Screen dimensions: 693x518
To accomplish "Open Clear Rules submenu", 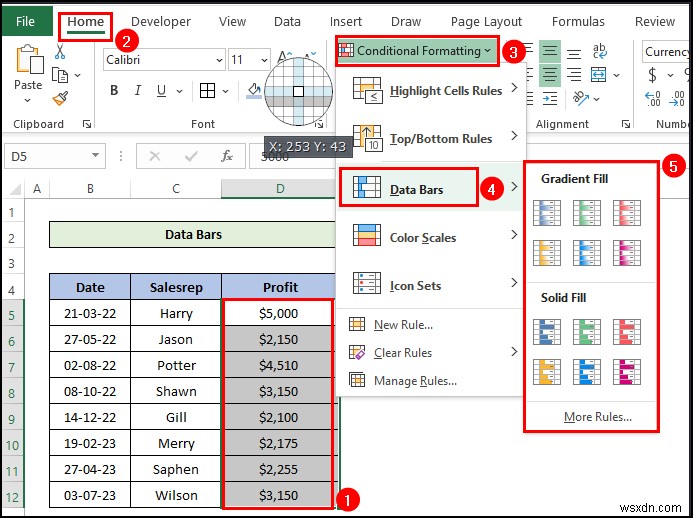I will pyautogui.click(x=431, y=353).
